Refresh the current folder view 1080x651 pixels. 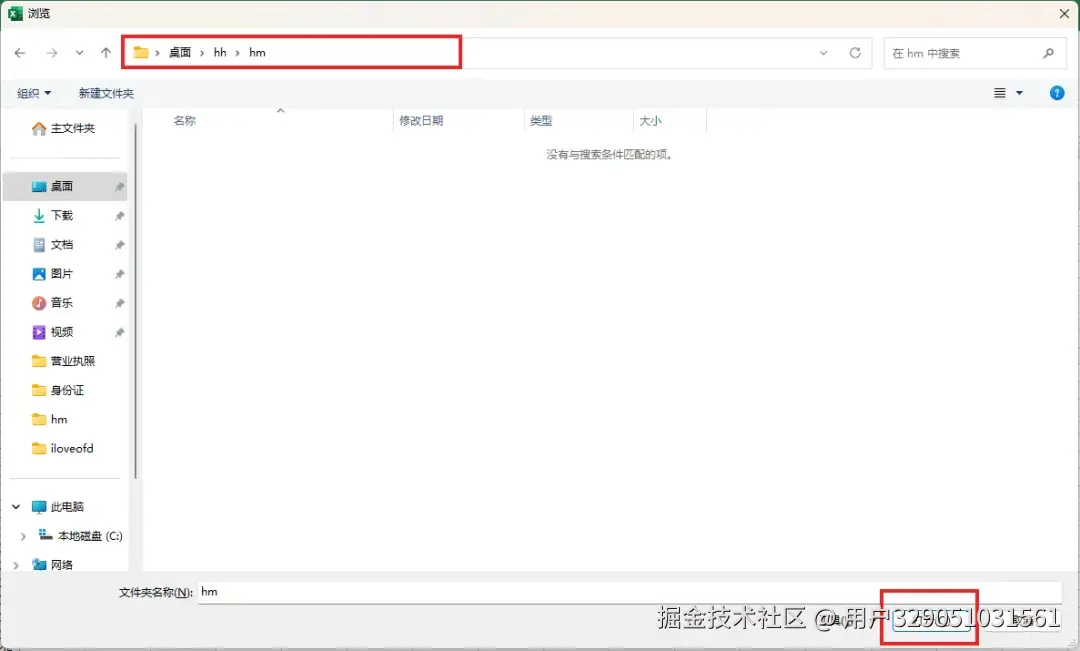coord(855,53)
